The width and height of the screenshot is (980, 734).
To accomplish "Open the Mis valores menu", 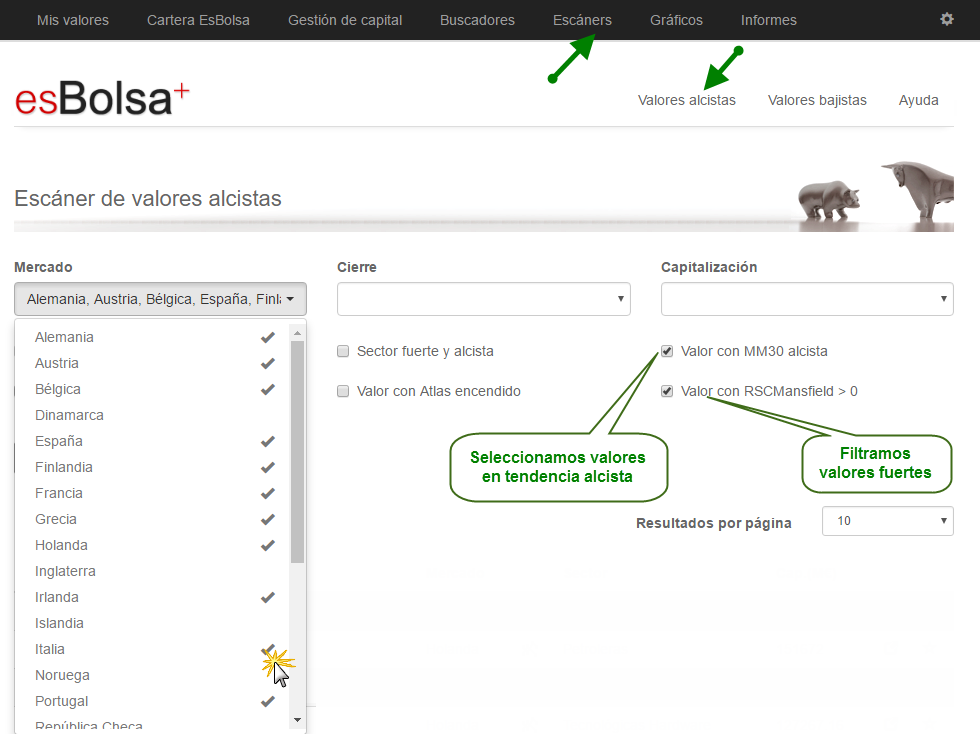I will tap(72, 20).
